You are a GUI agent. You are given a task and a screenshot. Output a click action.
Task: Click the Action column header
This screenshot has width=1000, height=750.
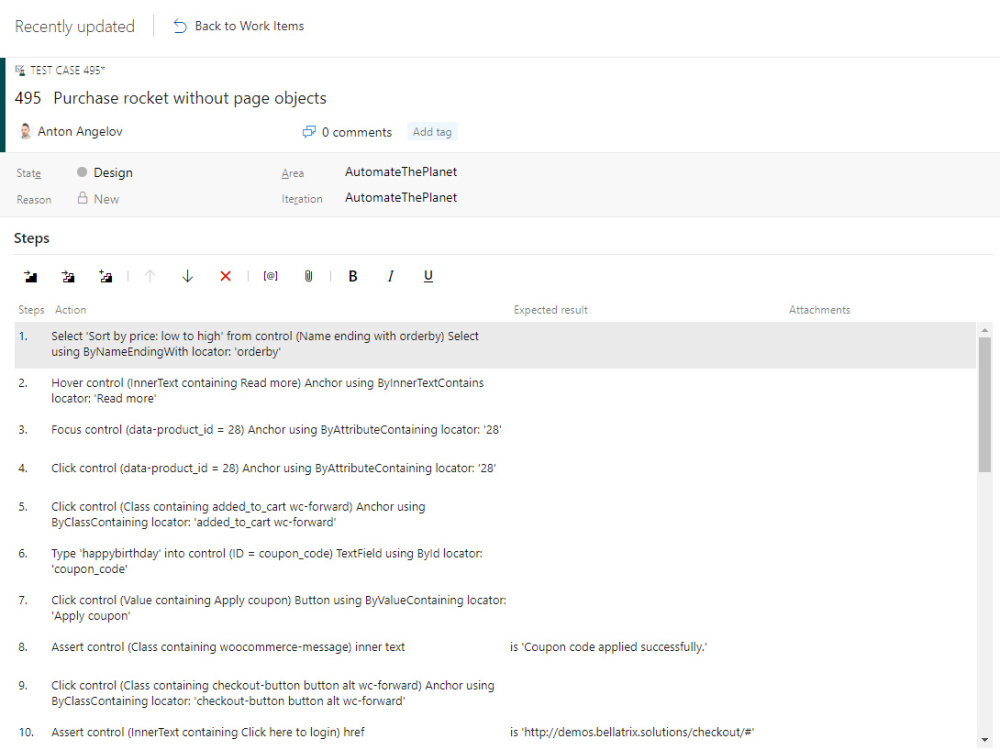pos(70,310)
